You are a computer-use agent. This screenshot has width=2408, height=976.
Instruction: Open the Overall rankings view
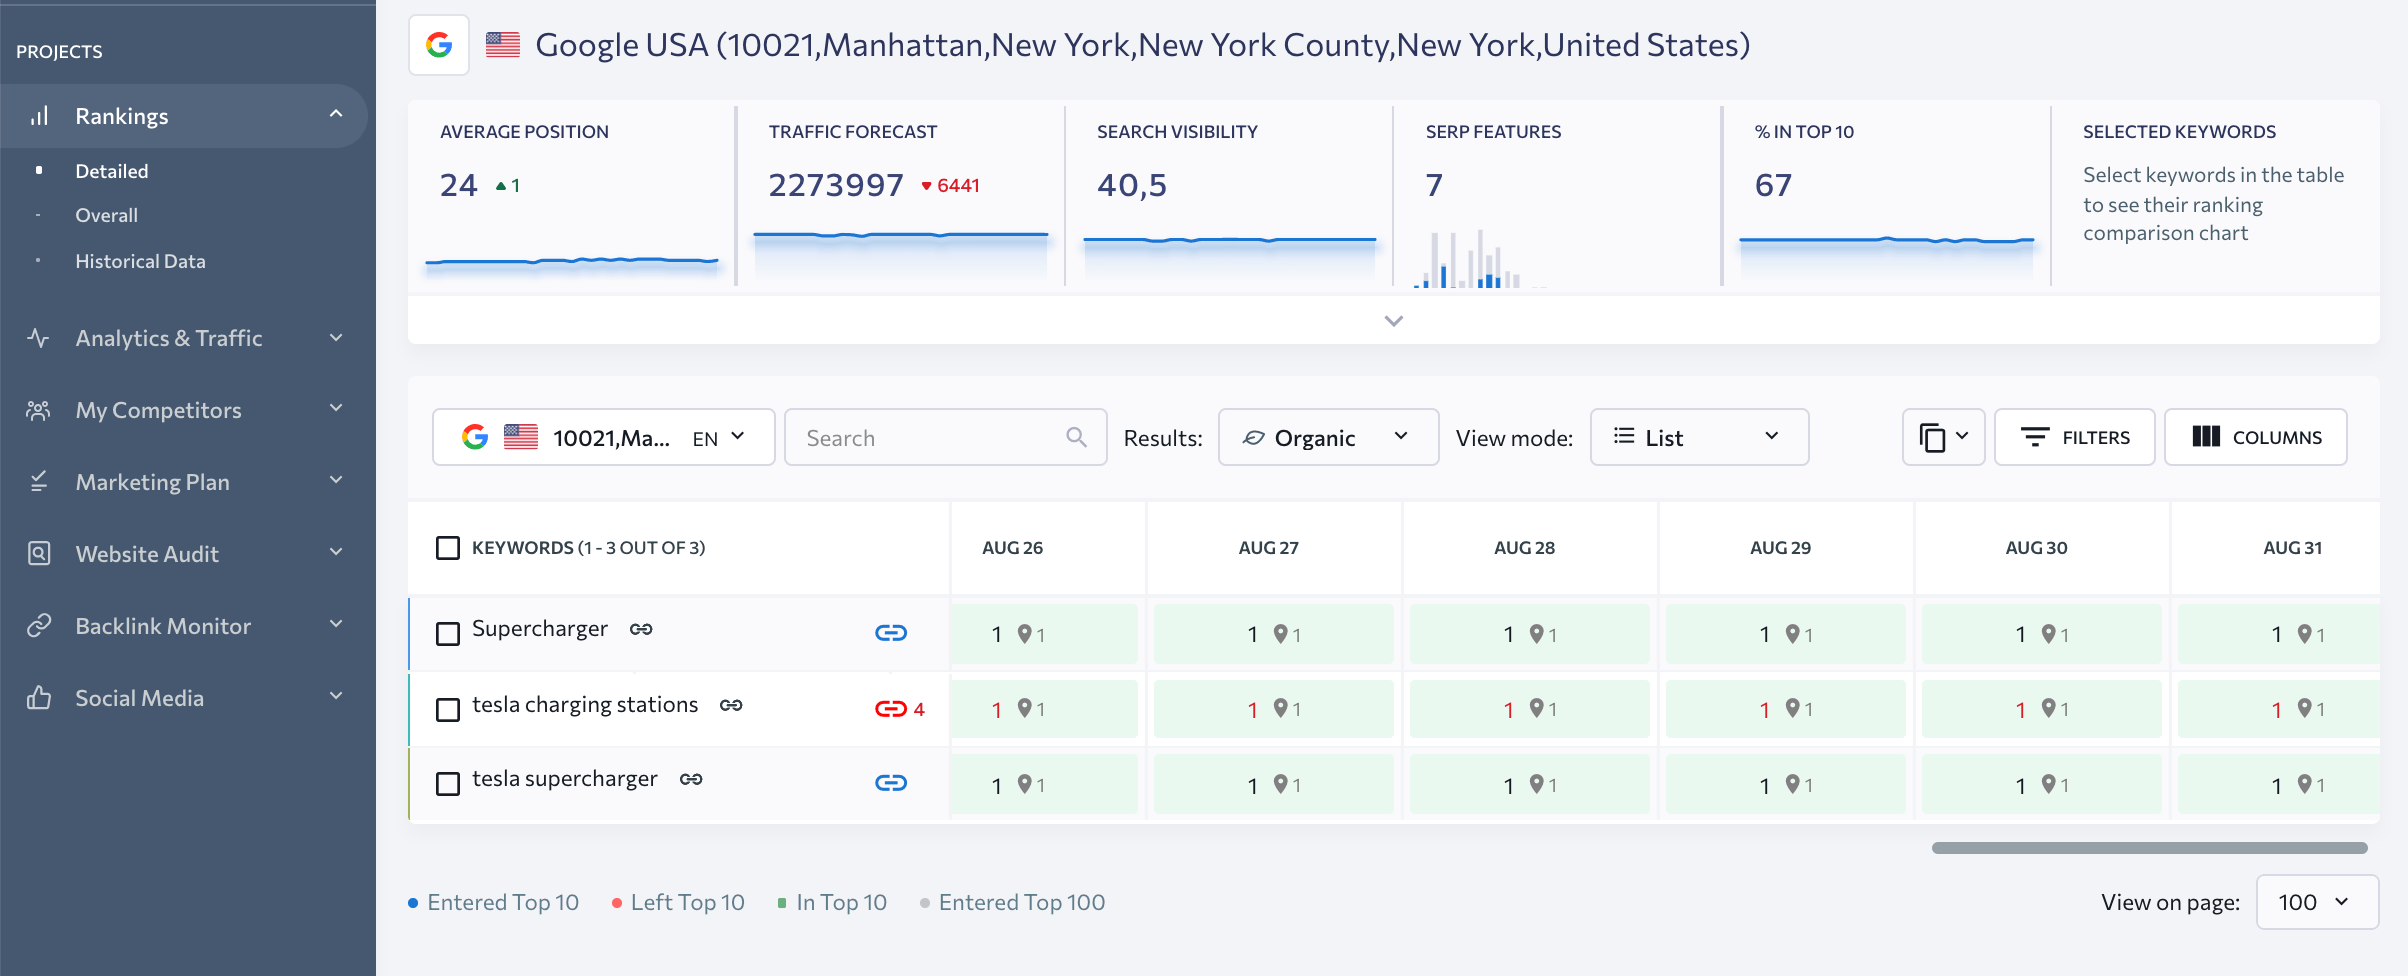[107, 215]
